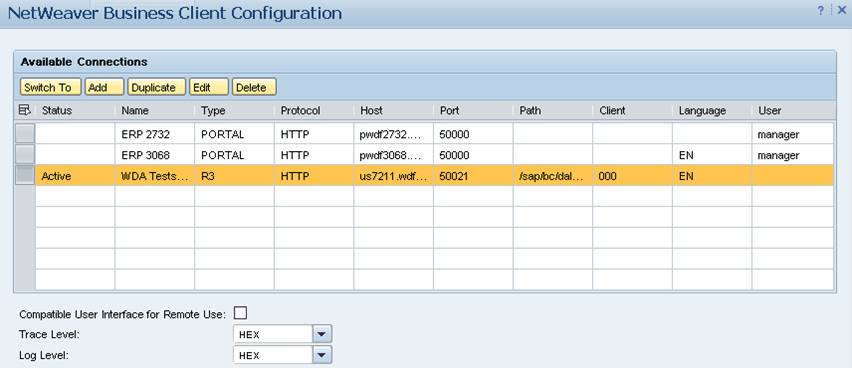
Task: Click EN language in WDA Tests row
Action: click(x=712, y=176)
